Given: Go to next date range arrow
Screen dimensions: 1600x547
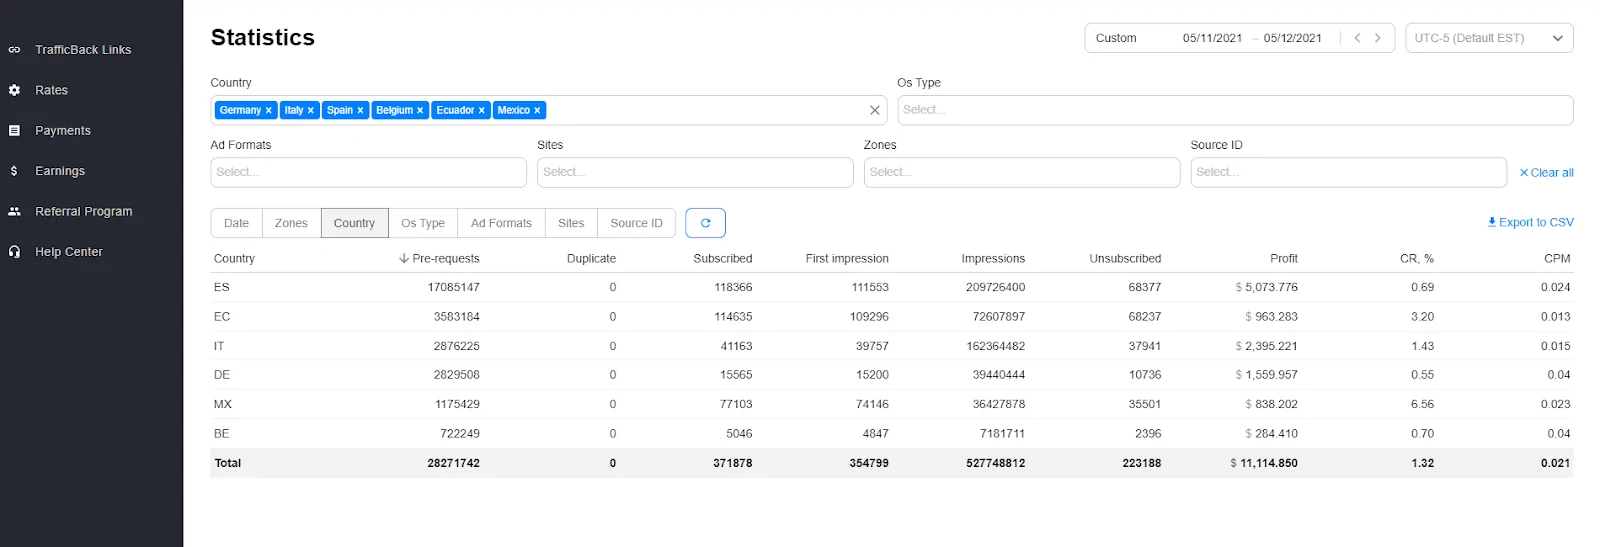Looking at the screenshot, I should 1378,38.
